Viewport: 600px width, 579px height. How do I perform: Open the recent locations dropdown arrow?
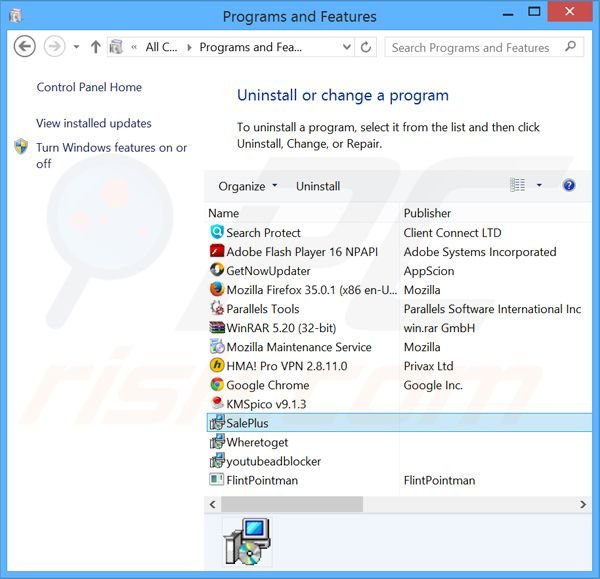77,47
